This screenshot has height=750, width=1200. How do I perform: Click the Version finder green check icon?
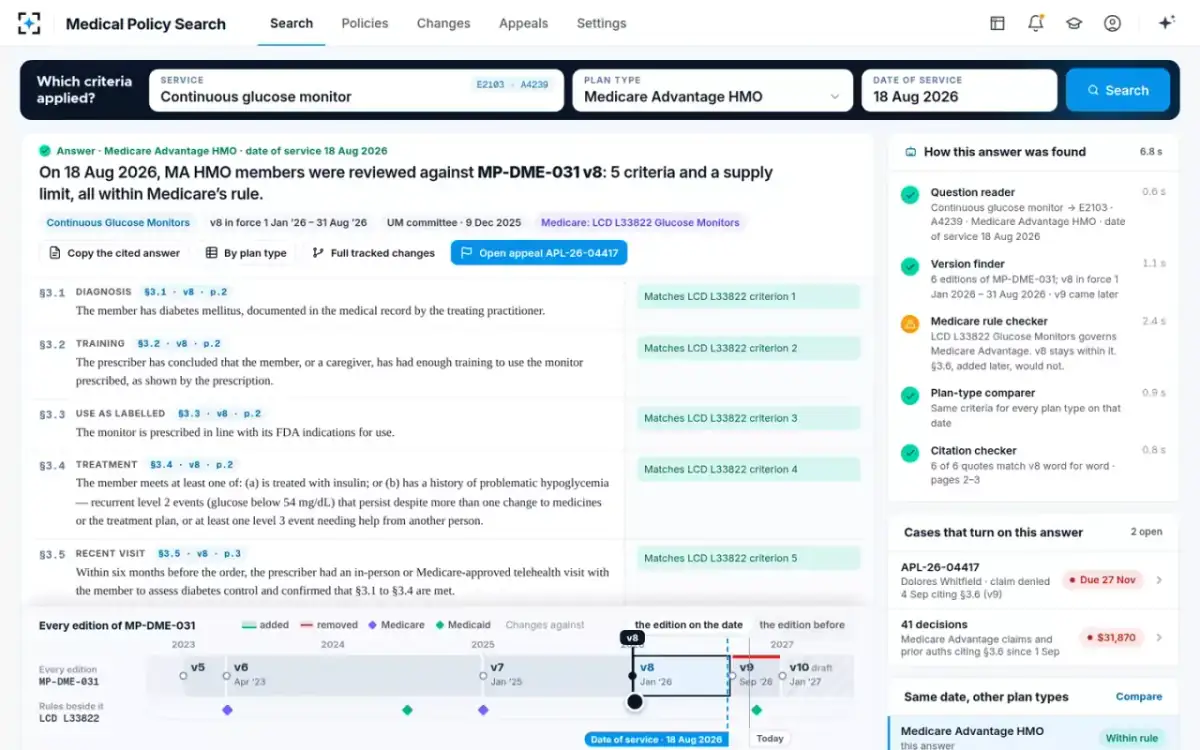[910, 267]
